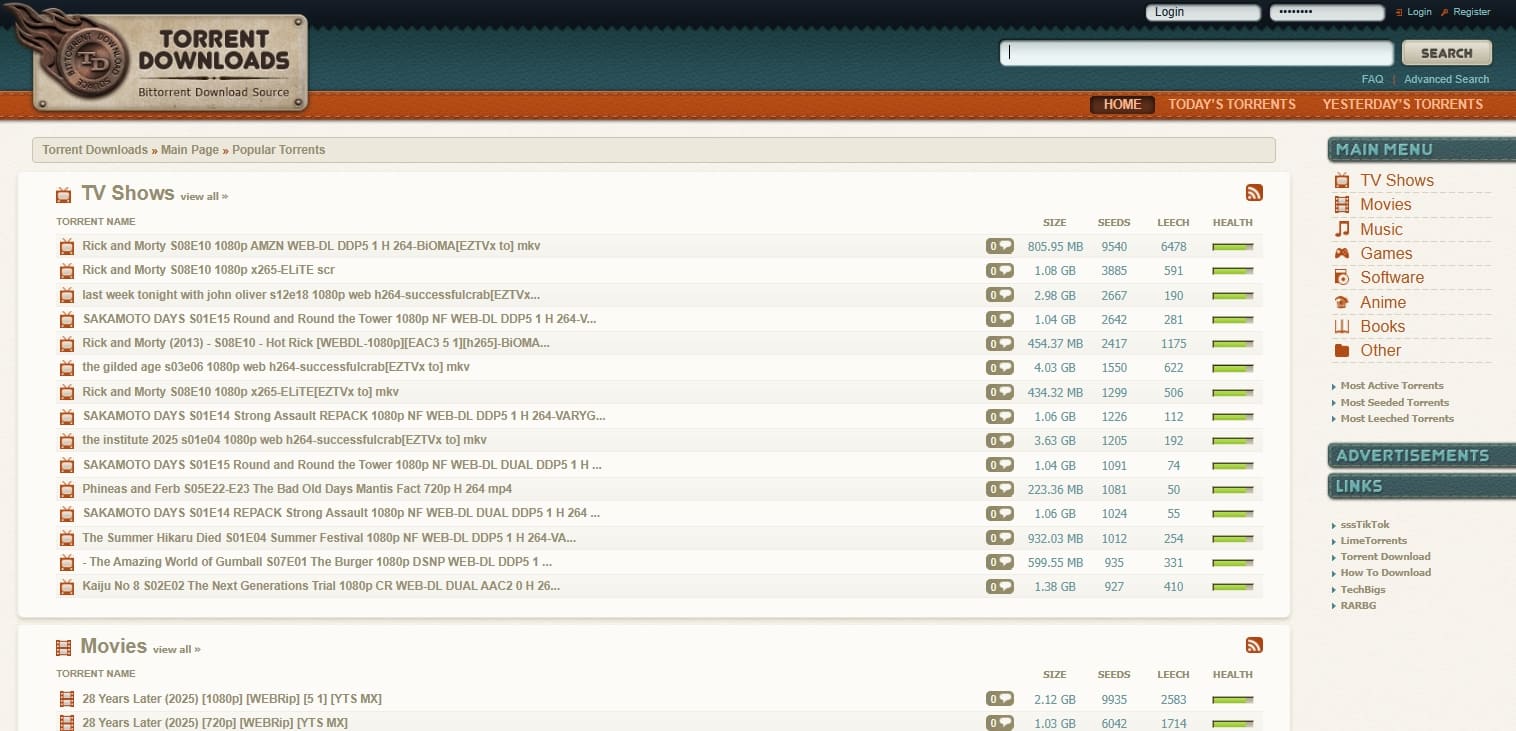Open the Movies RSS feed icon
Screen dimensions: 1516x731
pyautogui.click(x=1254, y=645)
